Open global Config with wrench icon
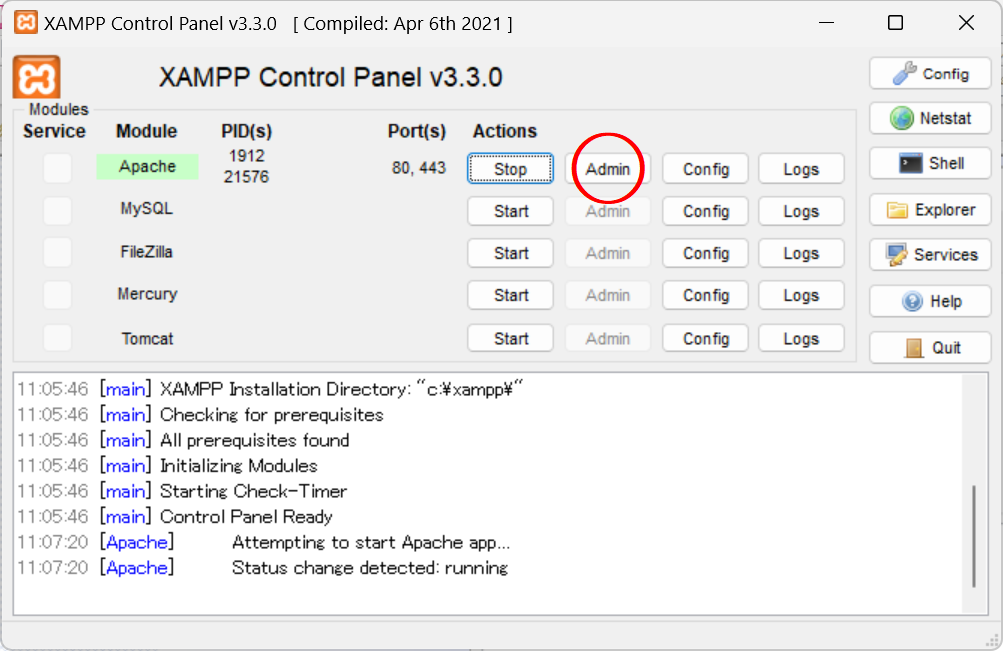 [930, 74]
